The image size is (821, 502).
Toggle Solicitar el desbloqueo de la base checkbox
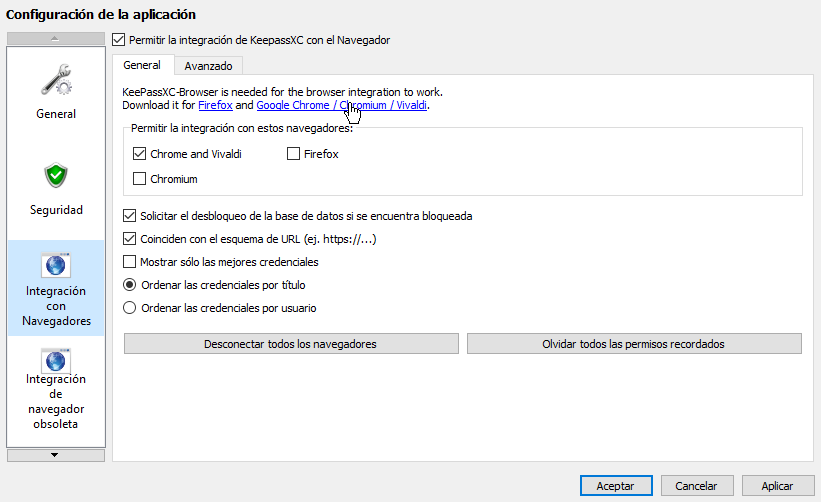129,216
